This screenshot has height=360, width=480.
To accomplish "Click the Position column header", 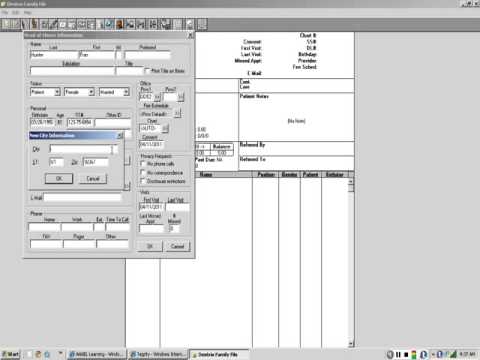I will click(x=266, y=174).
